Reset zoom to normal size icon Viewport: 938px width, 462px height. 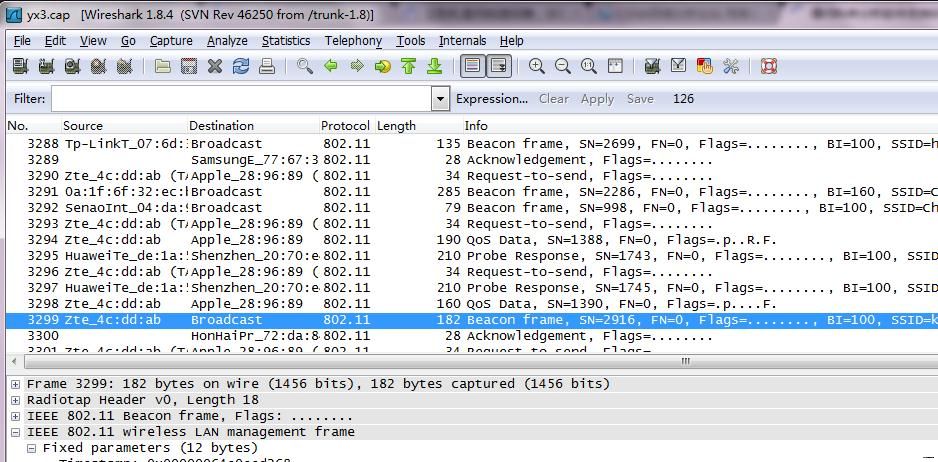point(589,66)
